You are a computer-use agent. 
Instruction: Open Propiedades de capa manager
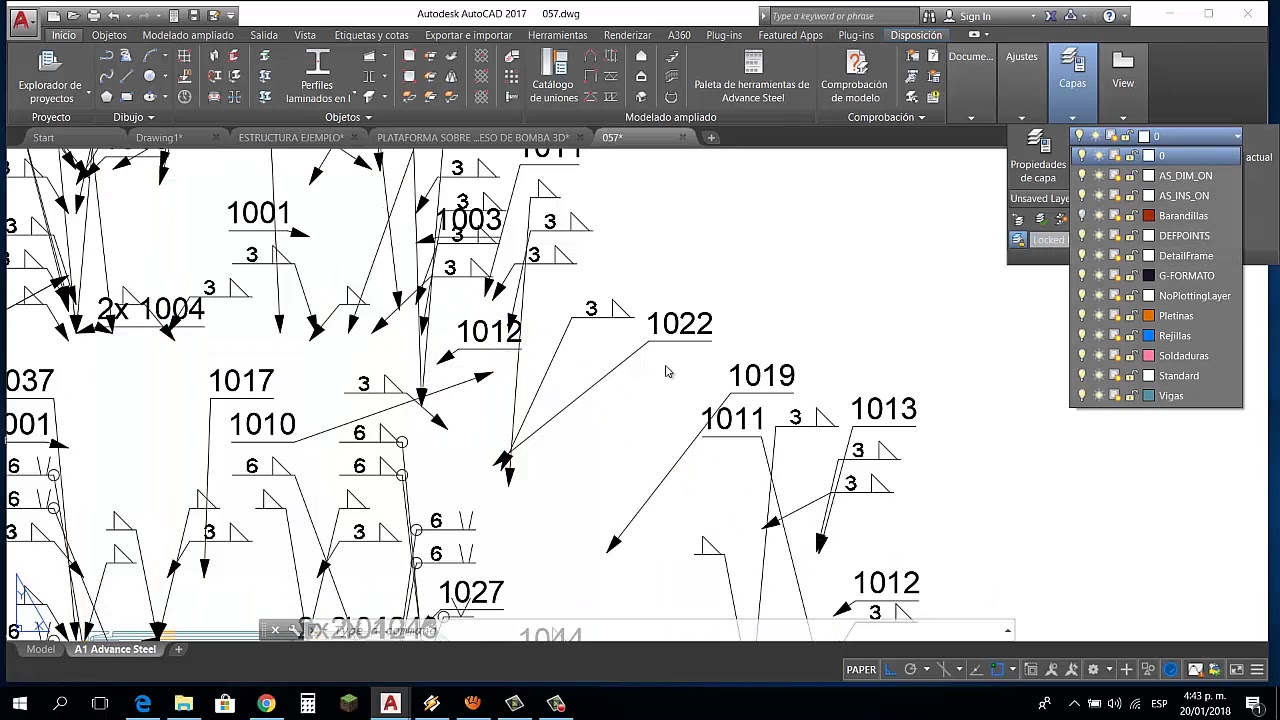tap(1038, 158)
